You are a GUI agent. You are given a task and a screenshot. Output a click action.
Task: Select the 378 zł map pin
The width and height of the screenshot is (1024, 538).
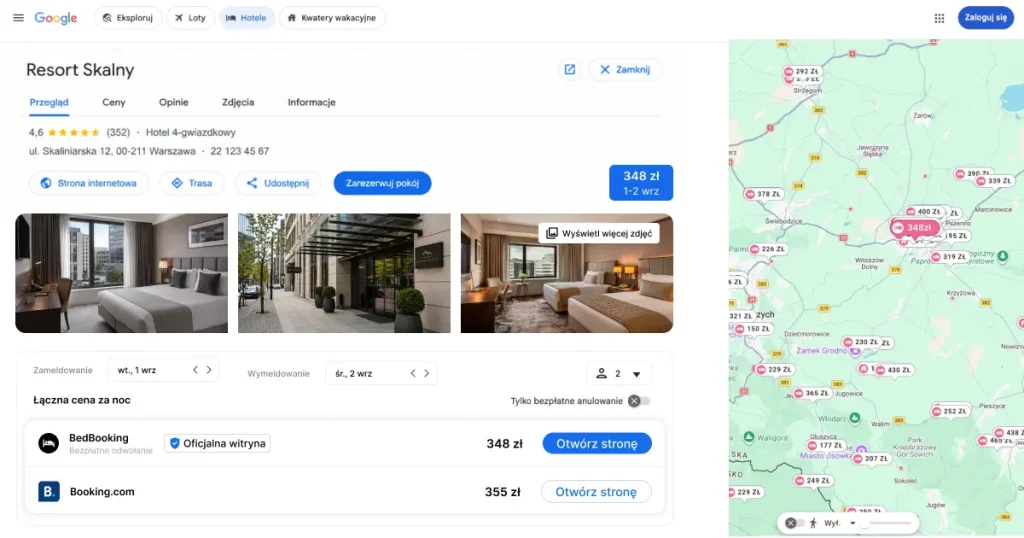[763, 194]
